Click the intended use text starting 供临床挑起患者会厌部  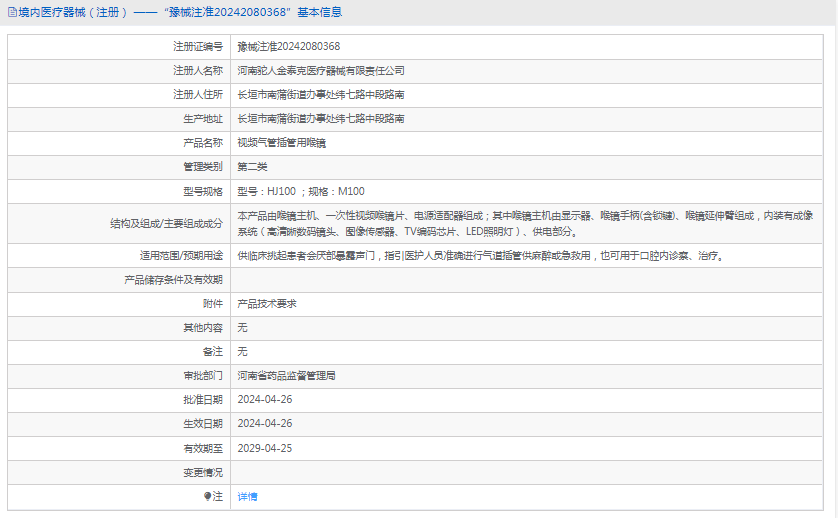[481, 256]
